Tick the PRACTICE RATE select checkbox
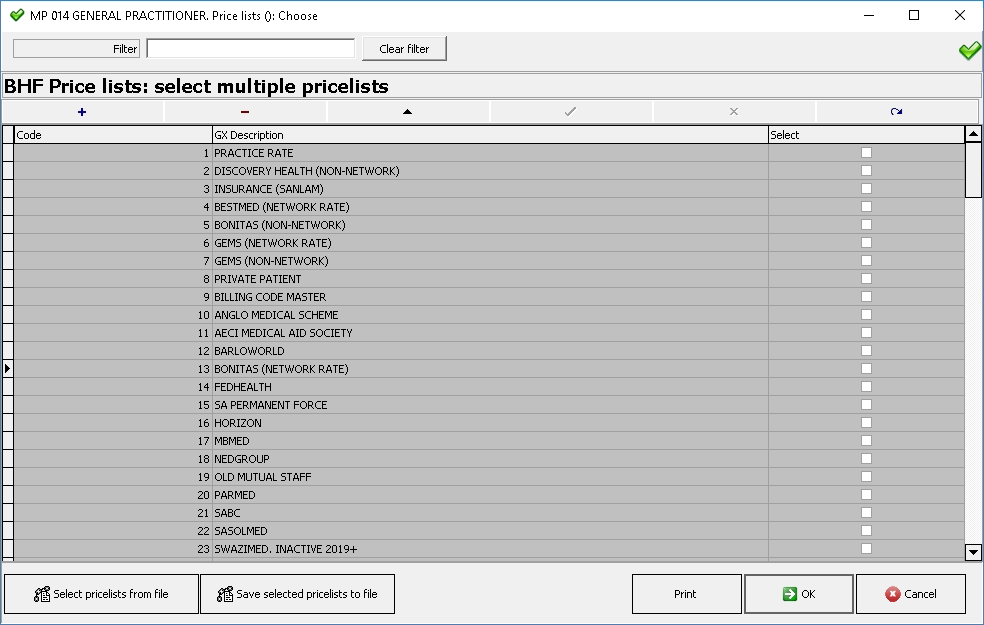Image resolution: width=984 pixels, height=625 pixels. point(867,152)
